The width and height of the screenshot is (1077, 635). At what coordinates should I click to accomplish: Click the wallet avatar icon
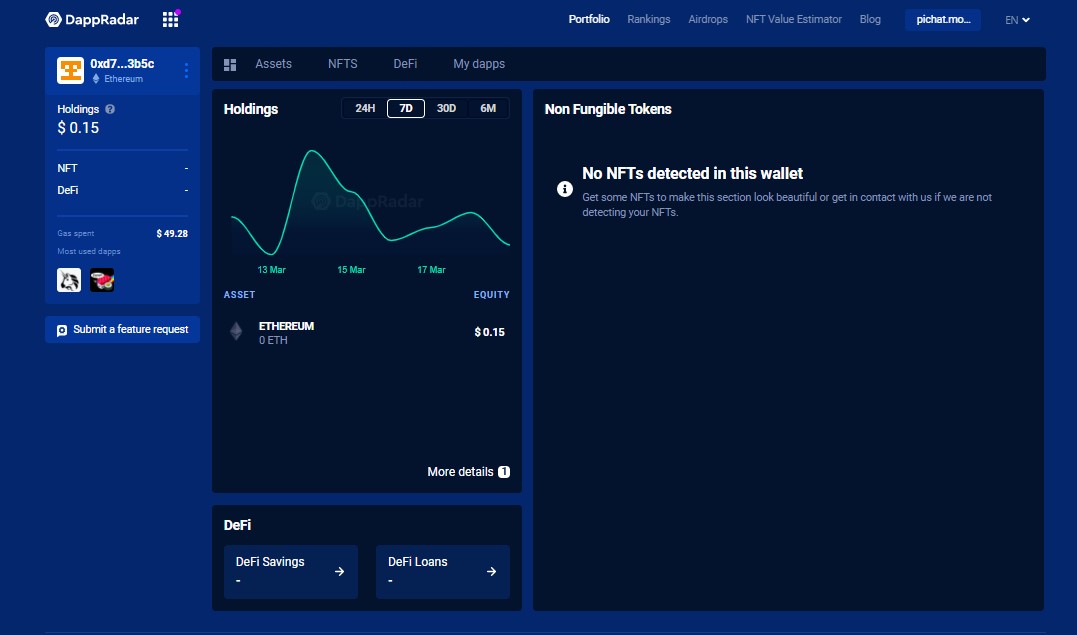(x=70, y=70)
